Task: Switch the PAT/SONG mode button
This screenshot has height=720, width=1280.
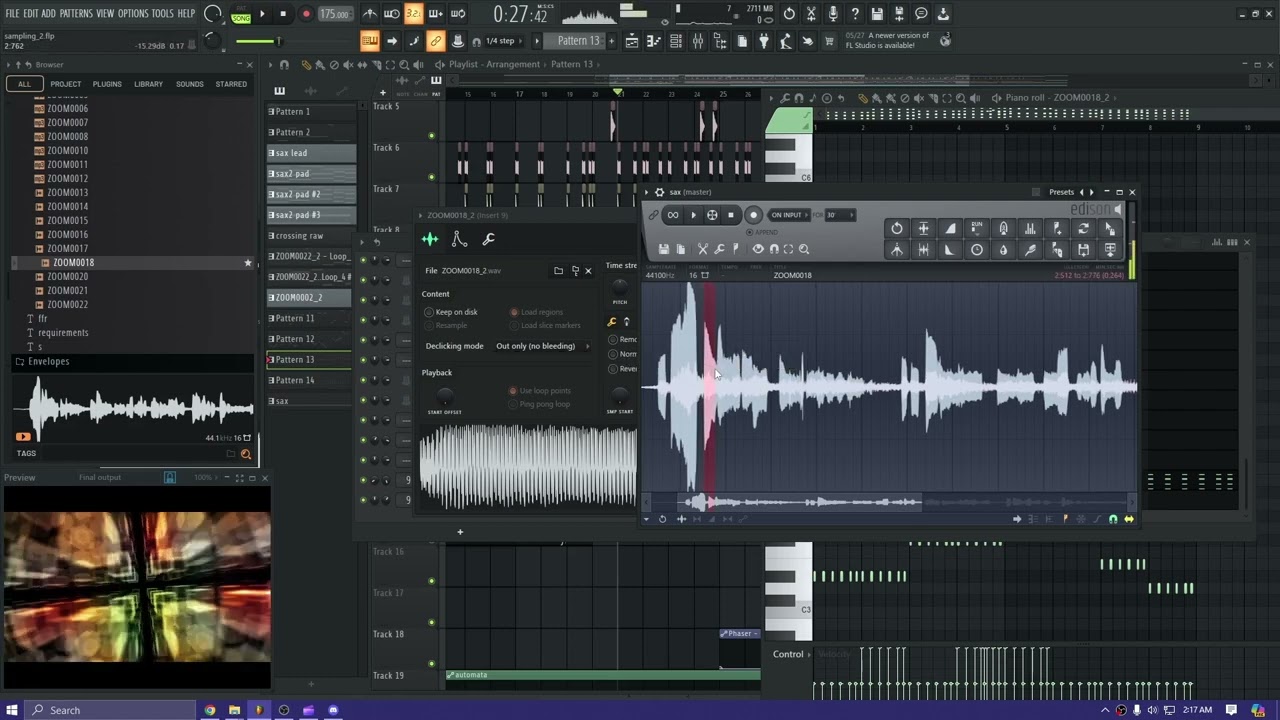Action: pyautogui.click(x=241, y=14)
